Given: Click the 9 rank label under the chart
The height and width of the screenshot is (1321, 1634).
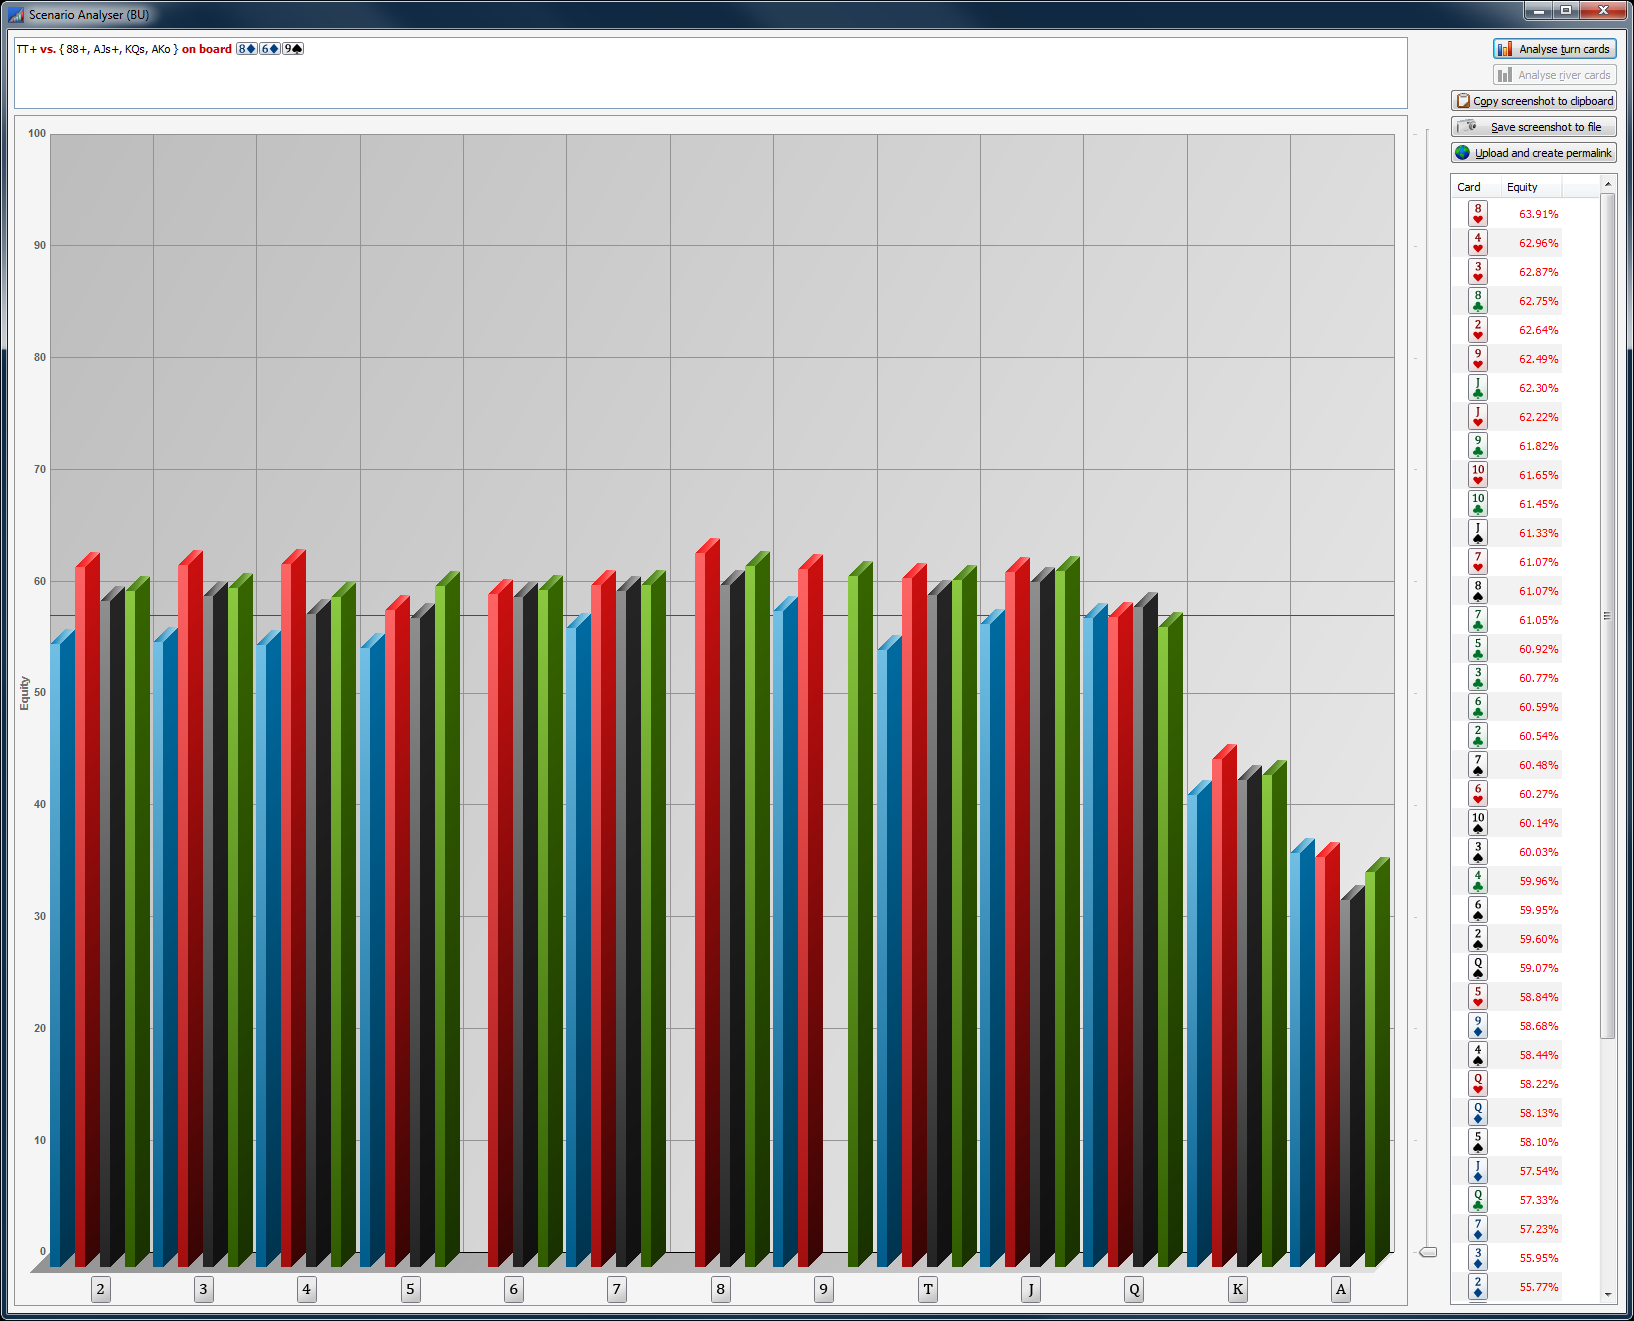Looking at the screenshot, I should (824, 1289).
